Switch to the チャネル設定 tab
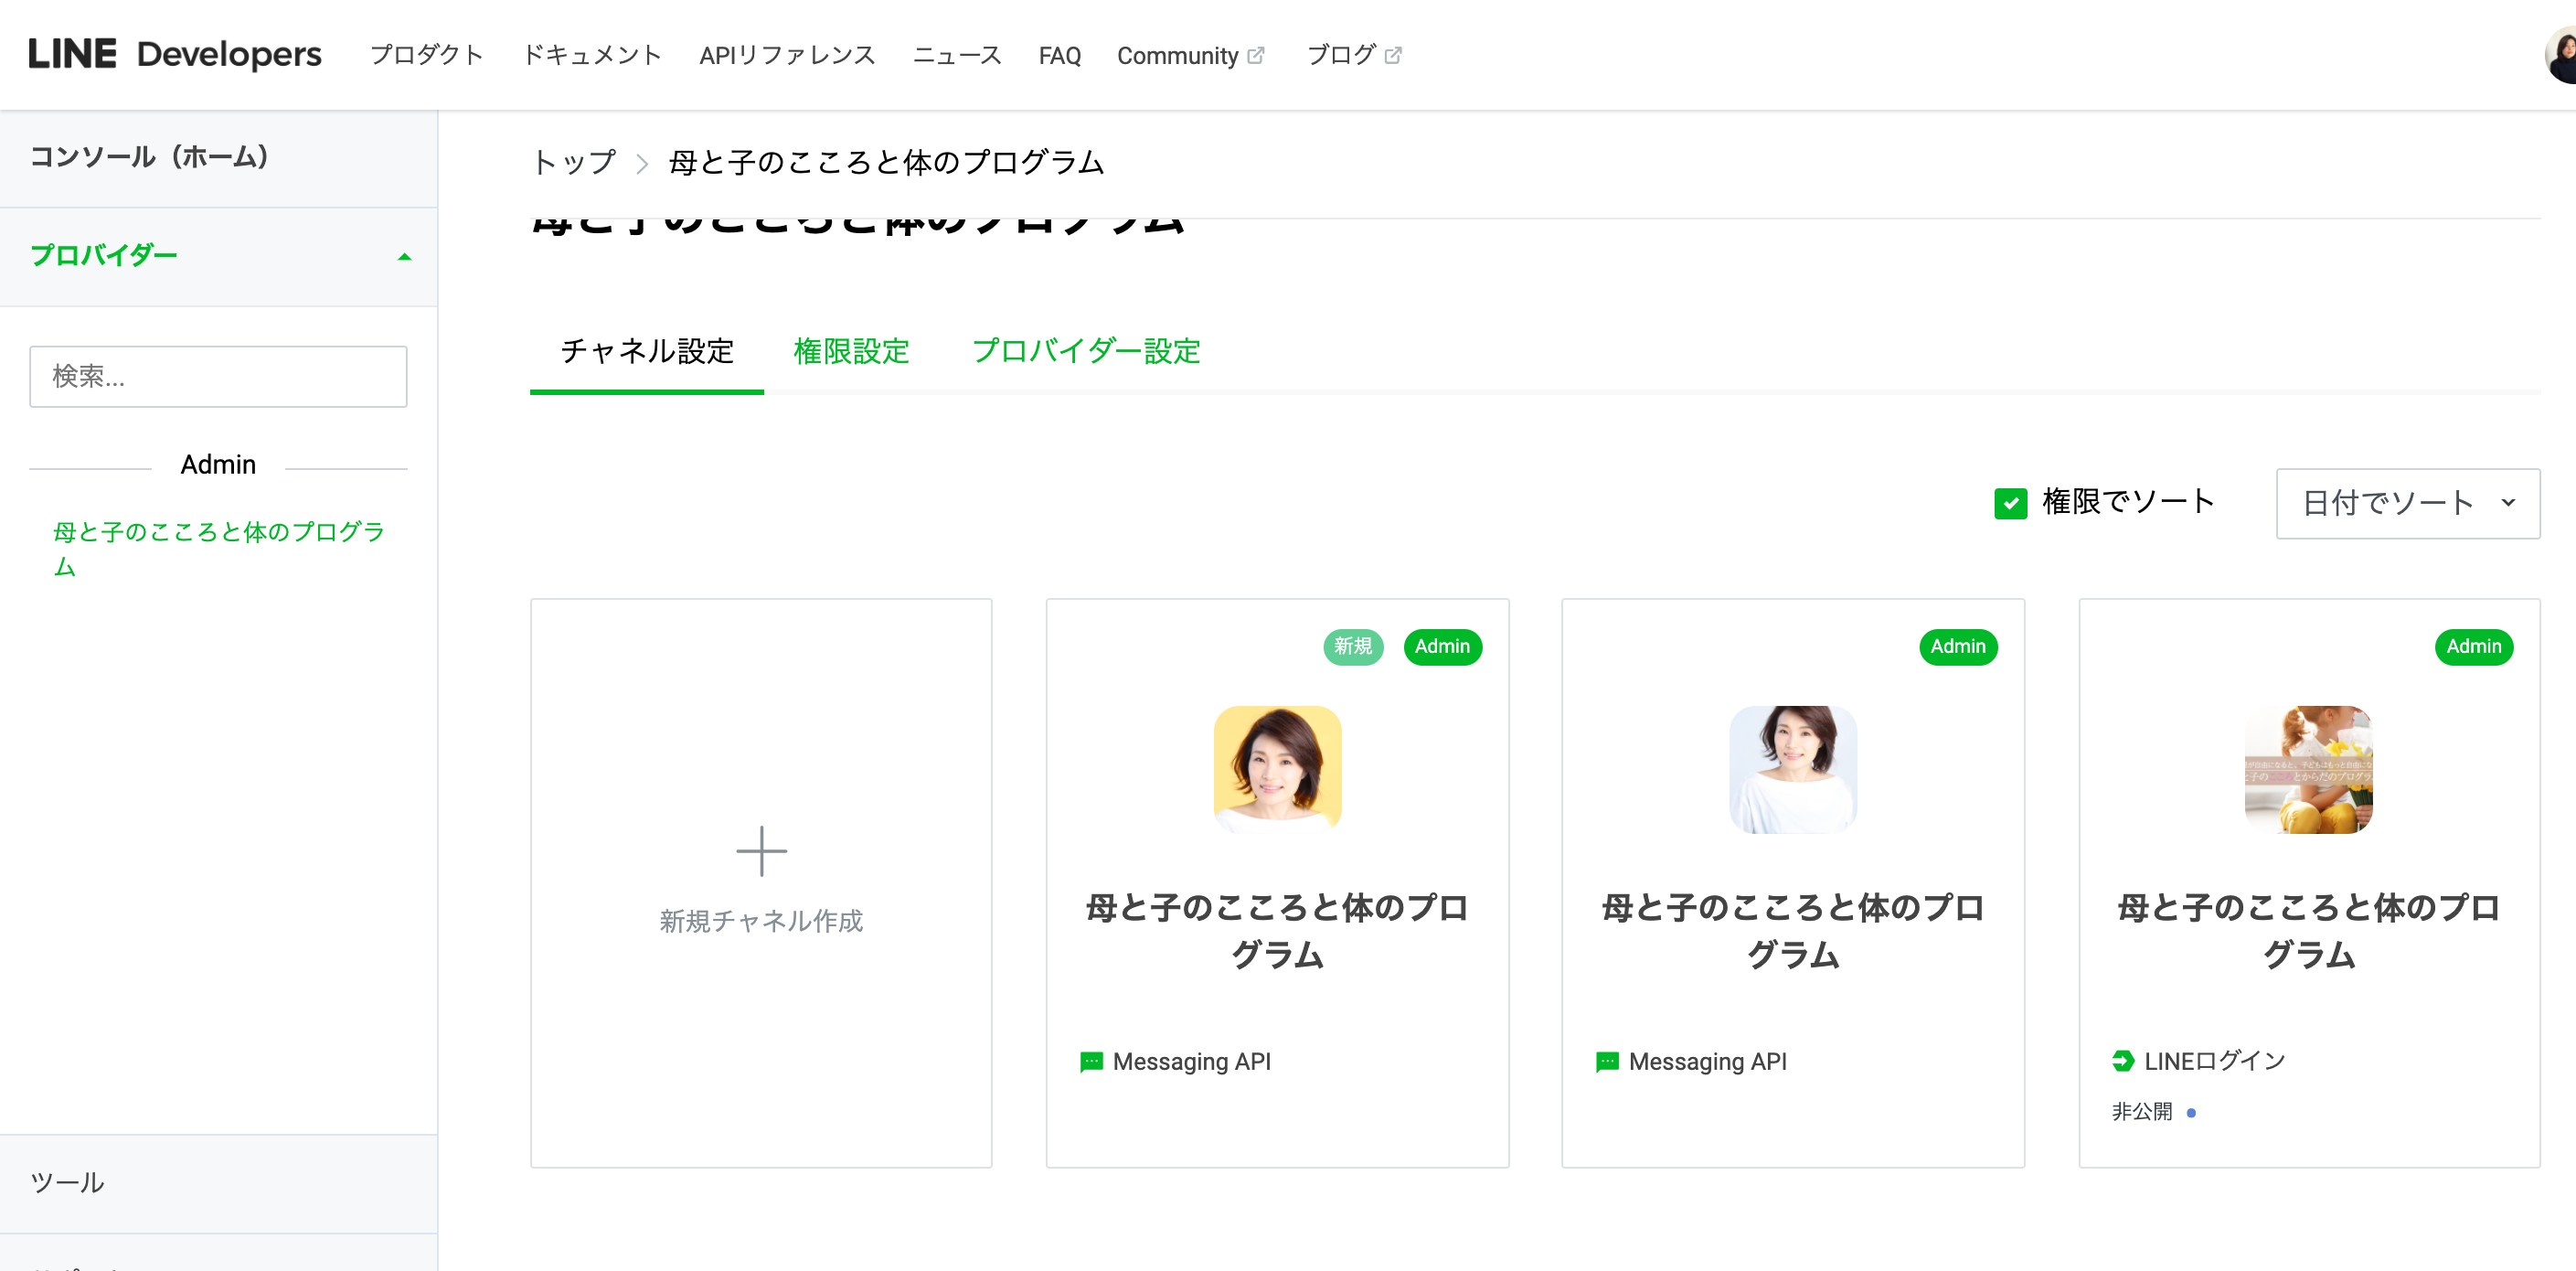2576x1271 pixels. pyautogui.click(x=647, y=352)
